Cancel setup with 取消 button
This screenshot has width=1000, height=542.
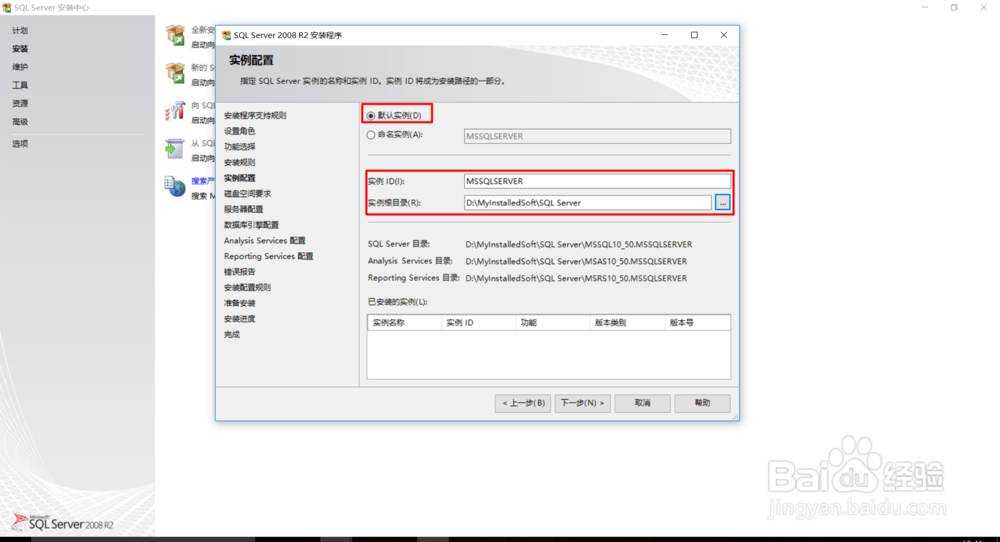tap(642, 403)
